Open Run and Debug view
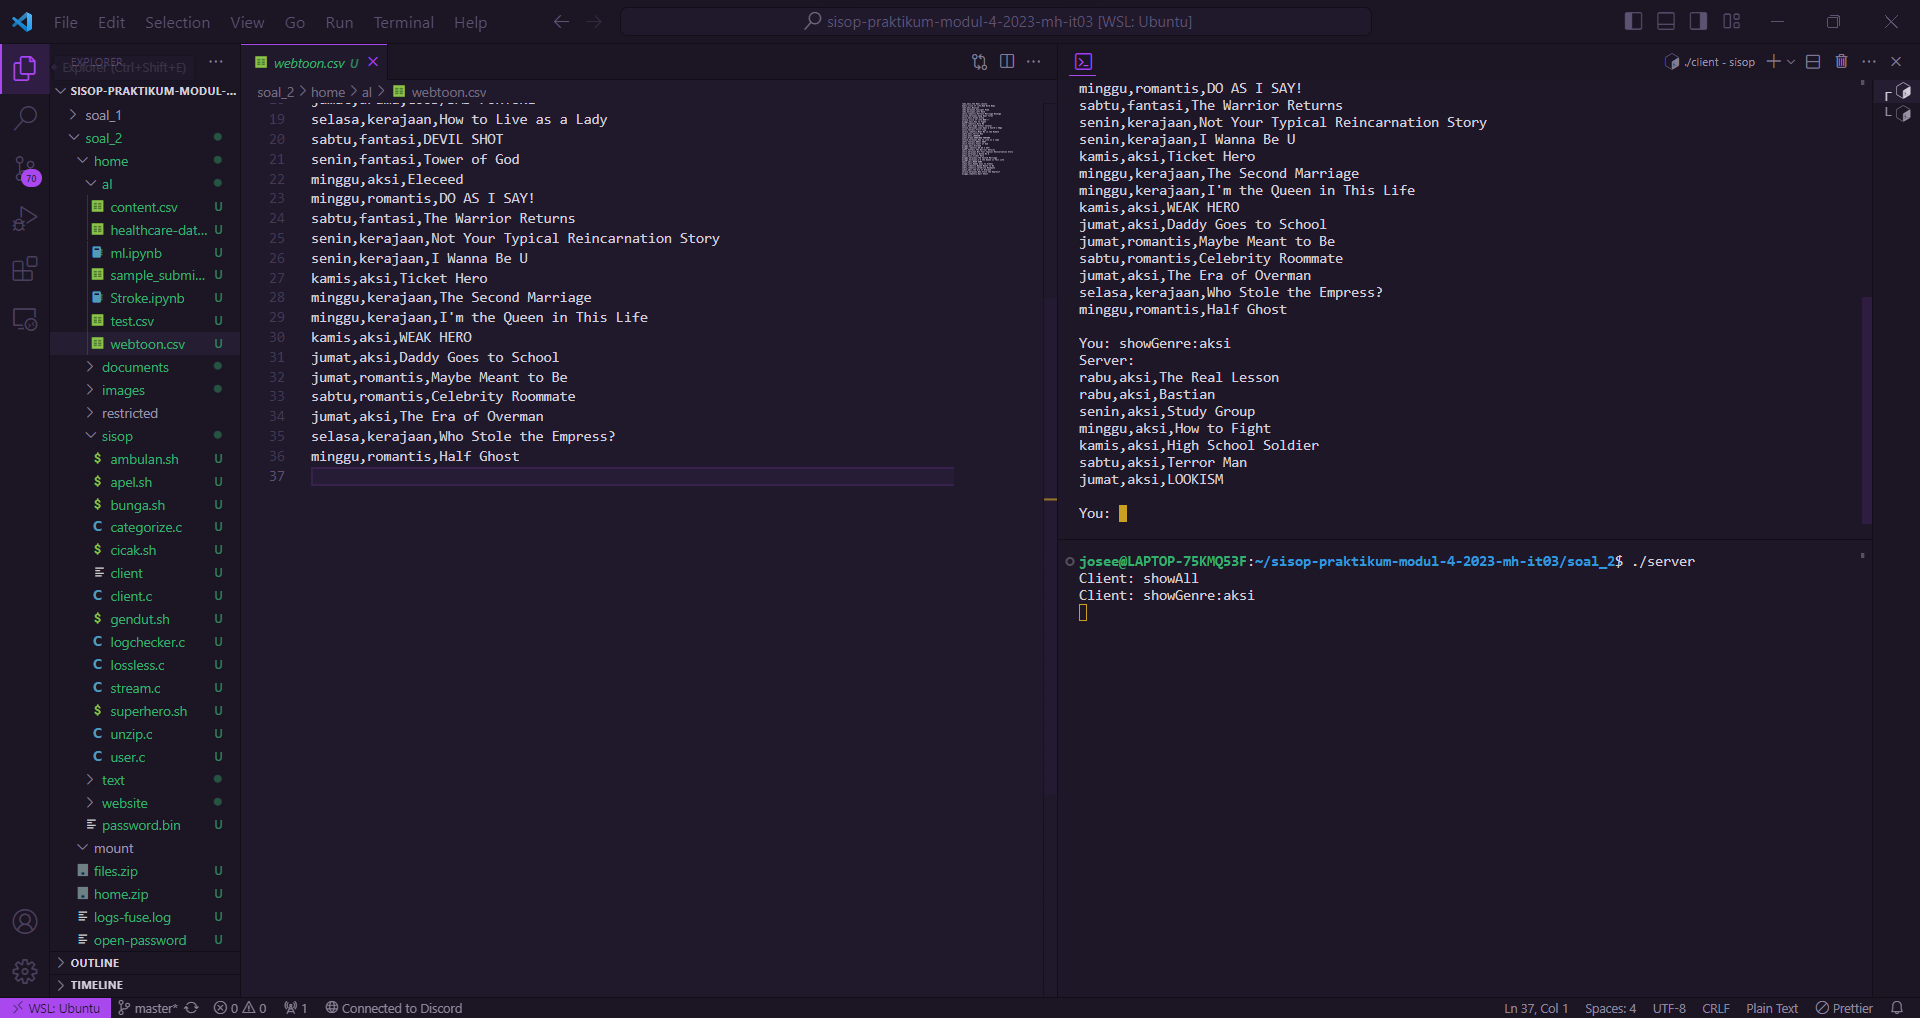 (25, 219)
